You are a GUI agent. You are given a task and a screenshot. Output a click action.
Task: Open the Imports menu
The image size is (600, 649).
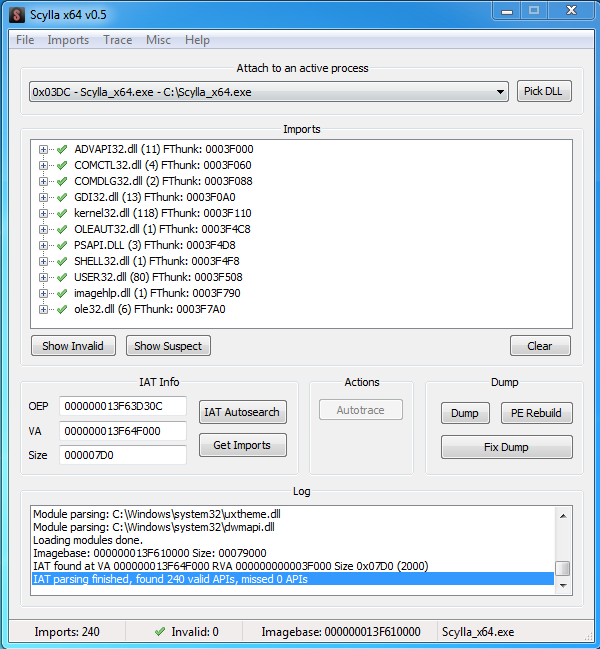(68, 40)
